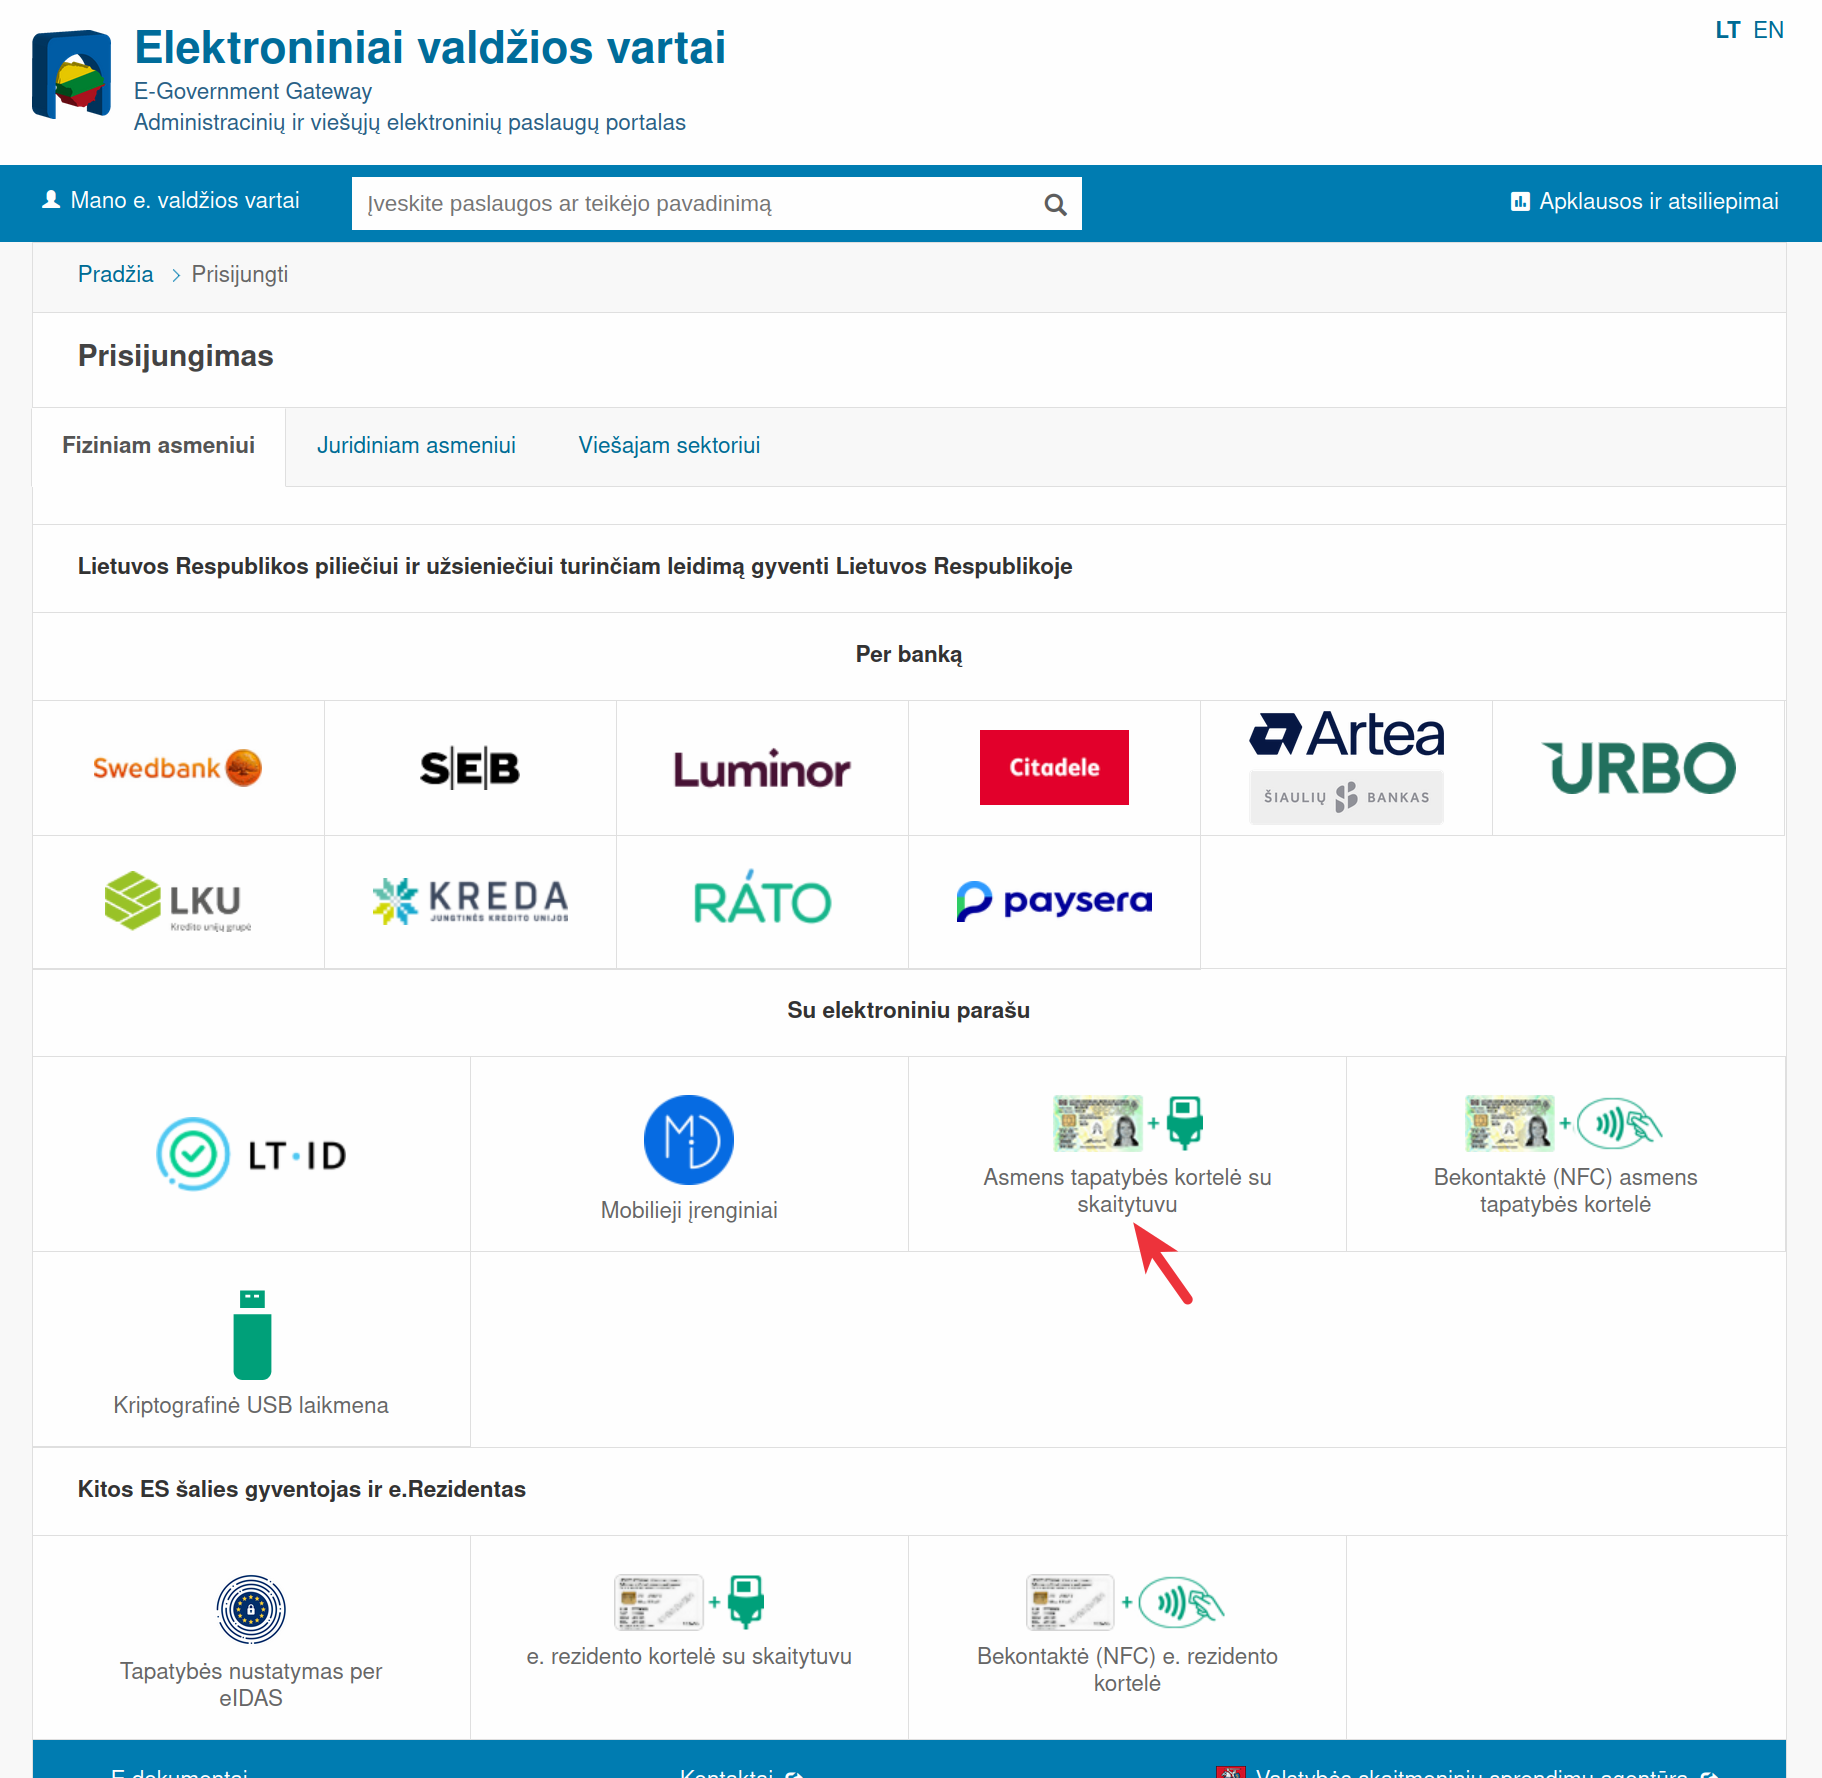Click the search magnifier icon
The width and height of the screenshot is (1822, 1778).
pos(1055,205)
